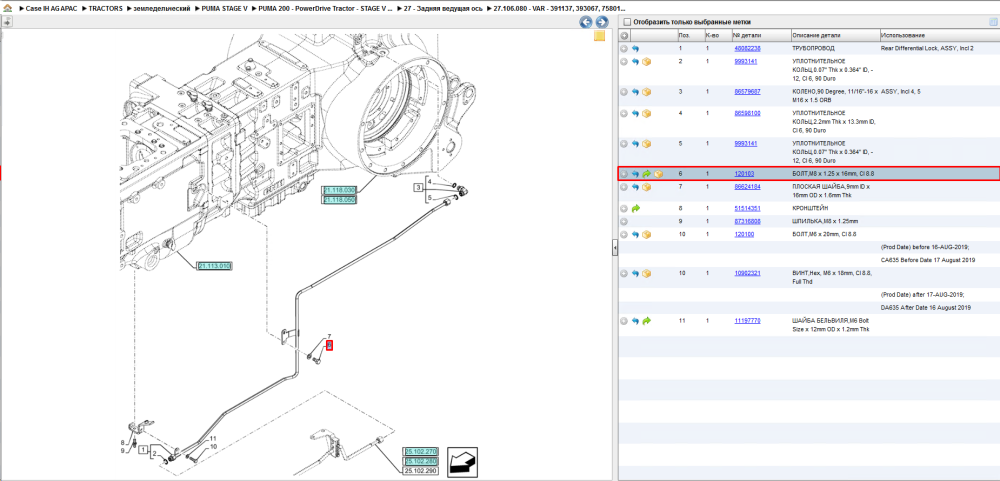
Task: Click the green arrow icon for part 11197770
Action: (647, 320)
